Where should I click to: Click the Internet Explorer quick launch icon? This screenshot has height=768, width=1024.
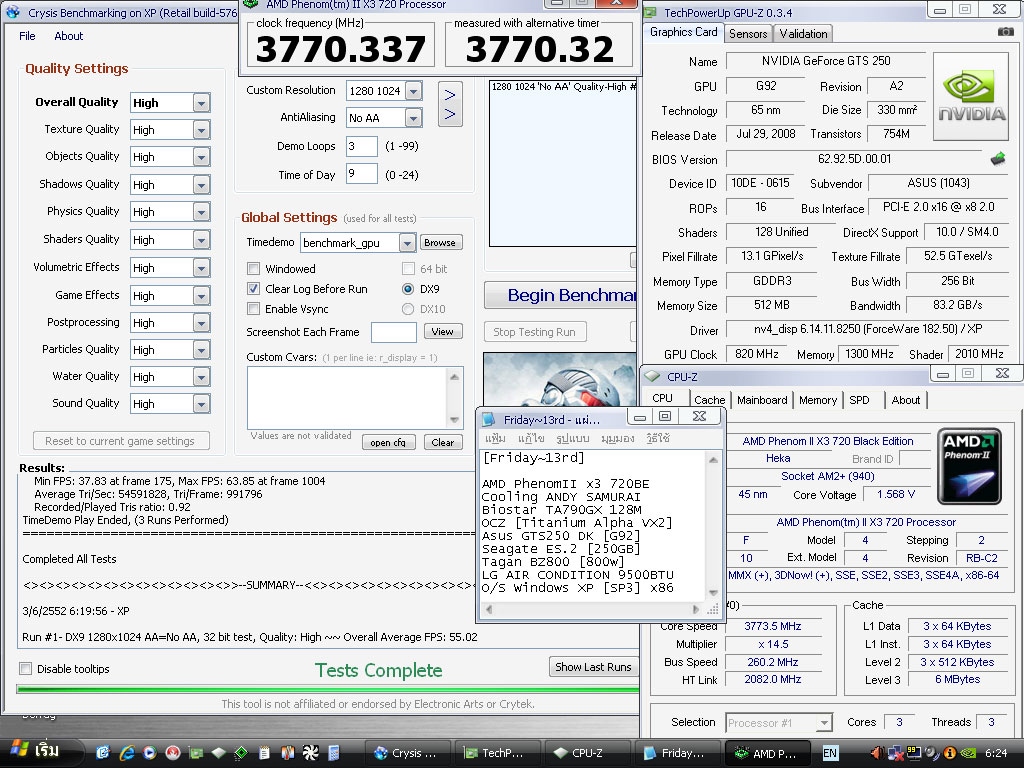[x=127, y=752]
